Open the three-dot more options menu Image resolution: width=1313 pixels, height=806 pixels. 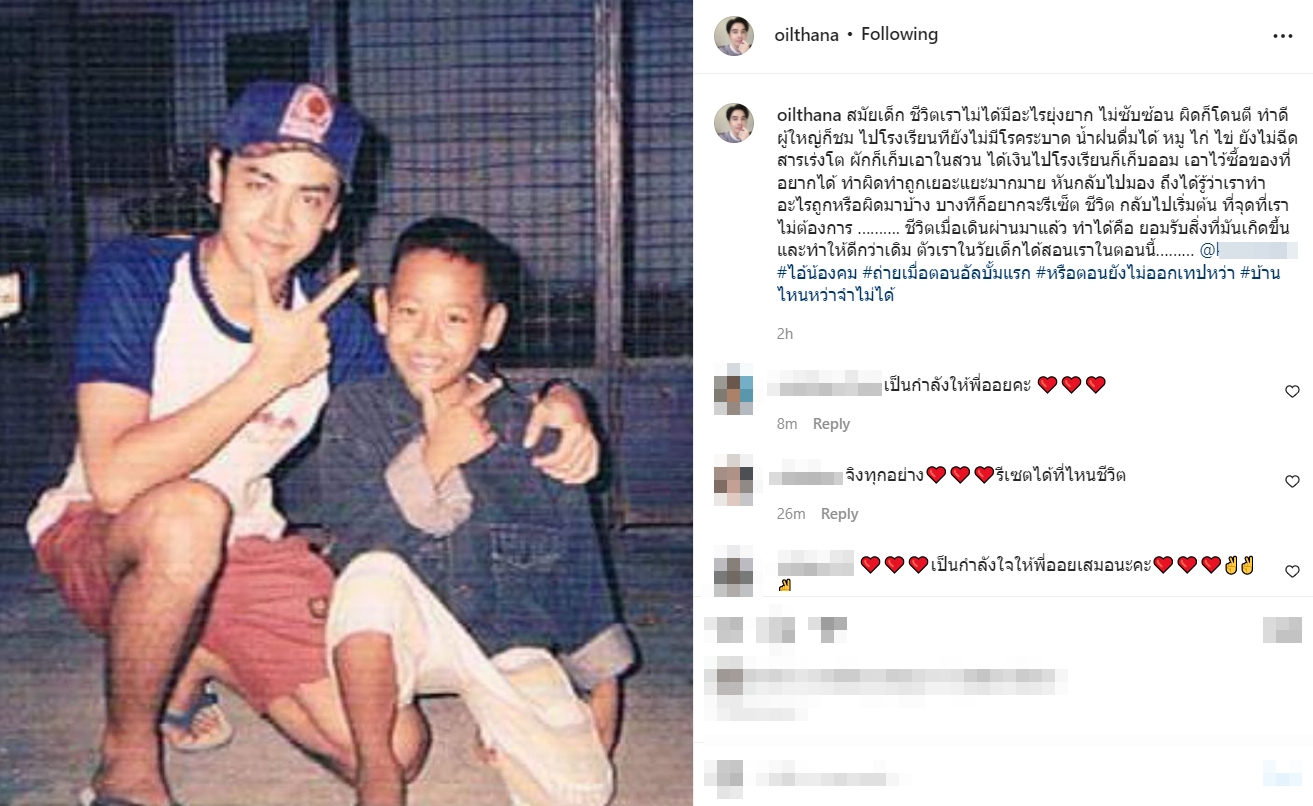tap(1283, 36)
